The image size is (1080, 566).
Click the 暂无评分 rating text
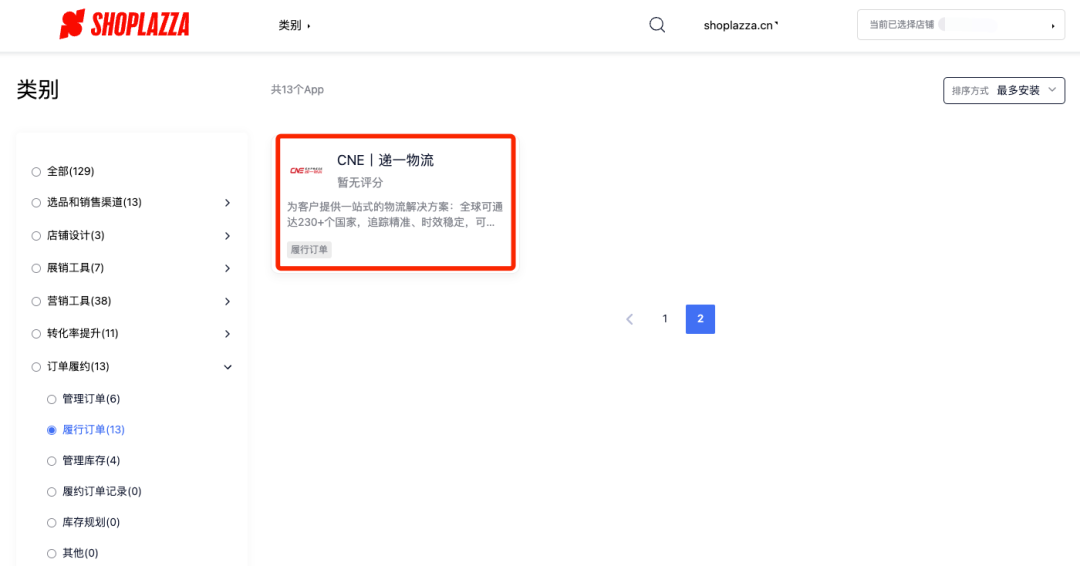tap(360, 182)
